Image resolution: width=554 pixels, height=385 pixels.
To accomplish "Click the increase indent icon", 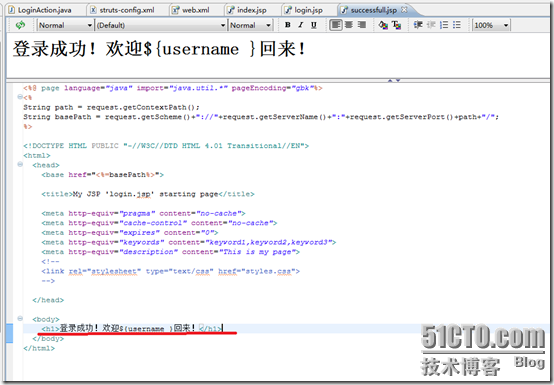I will pos(418,25).
